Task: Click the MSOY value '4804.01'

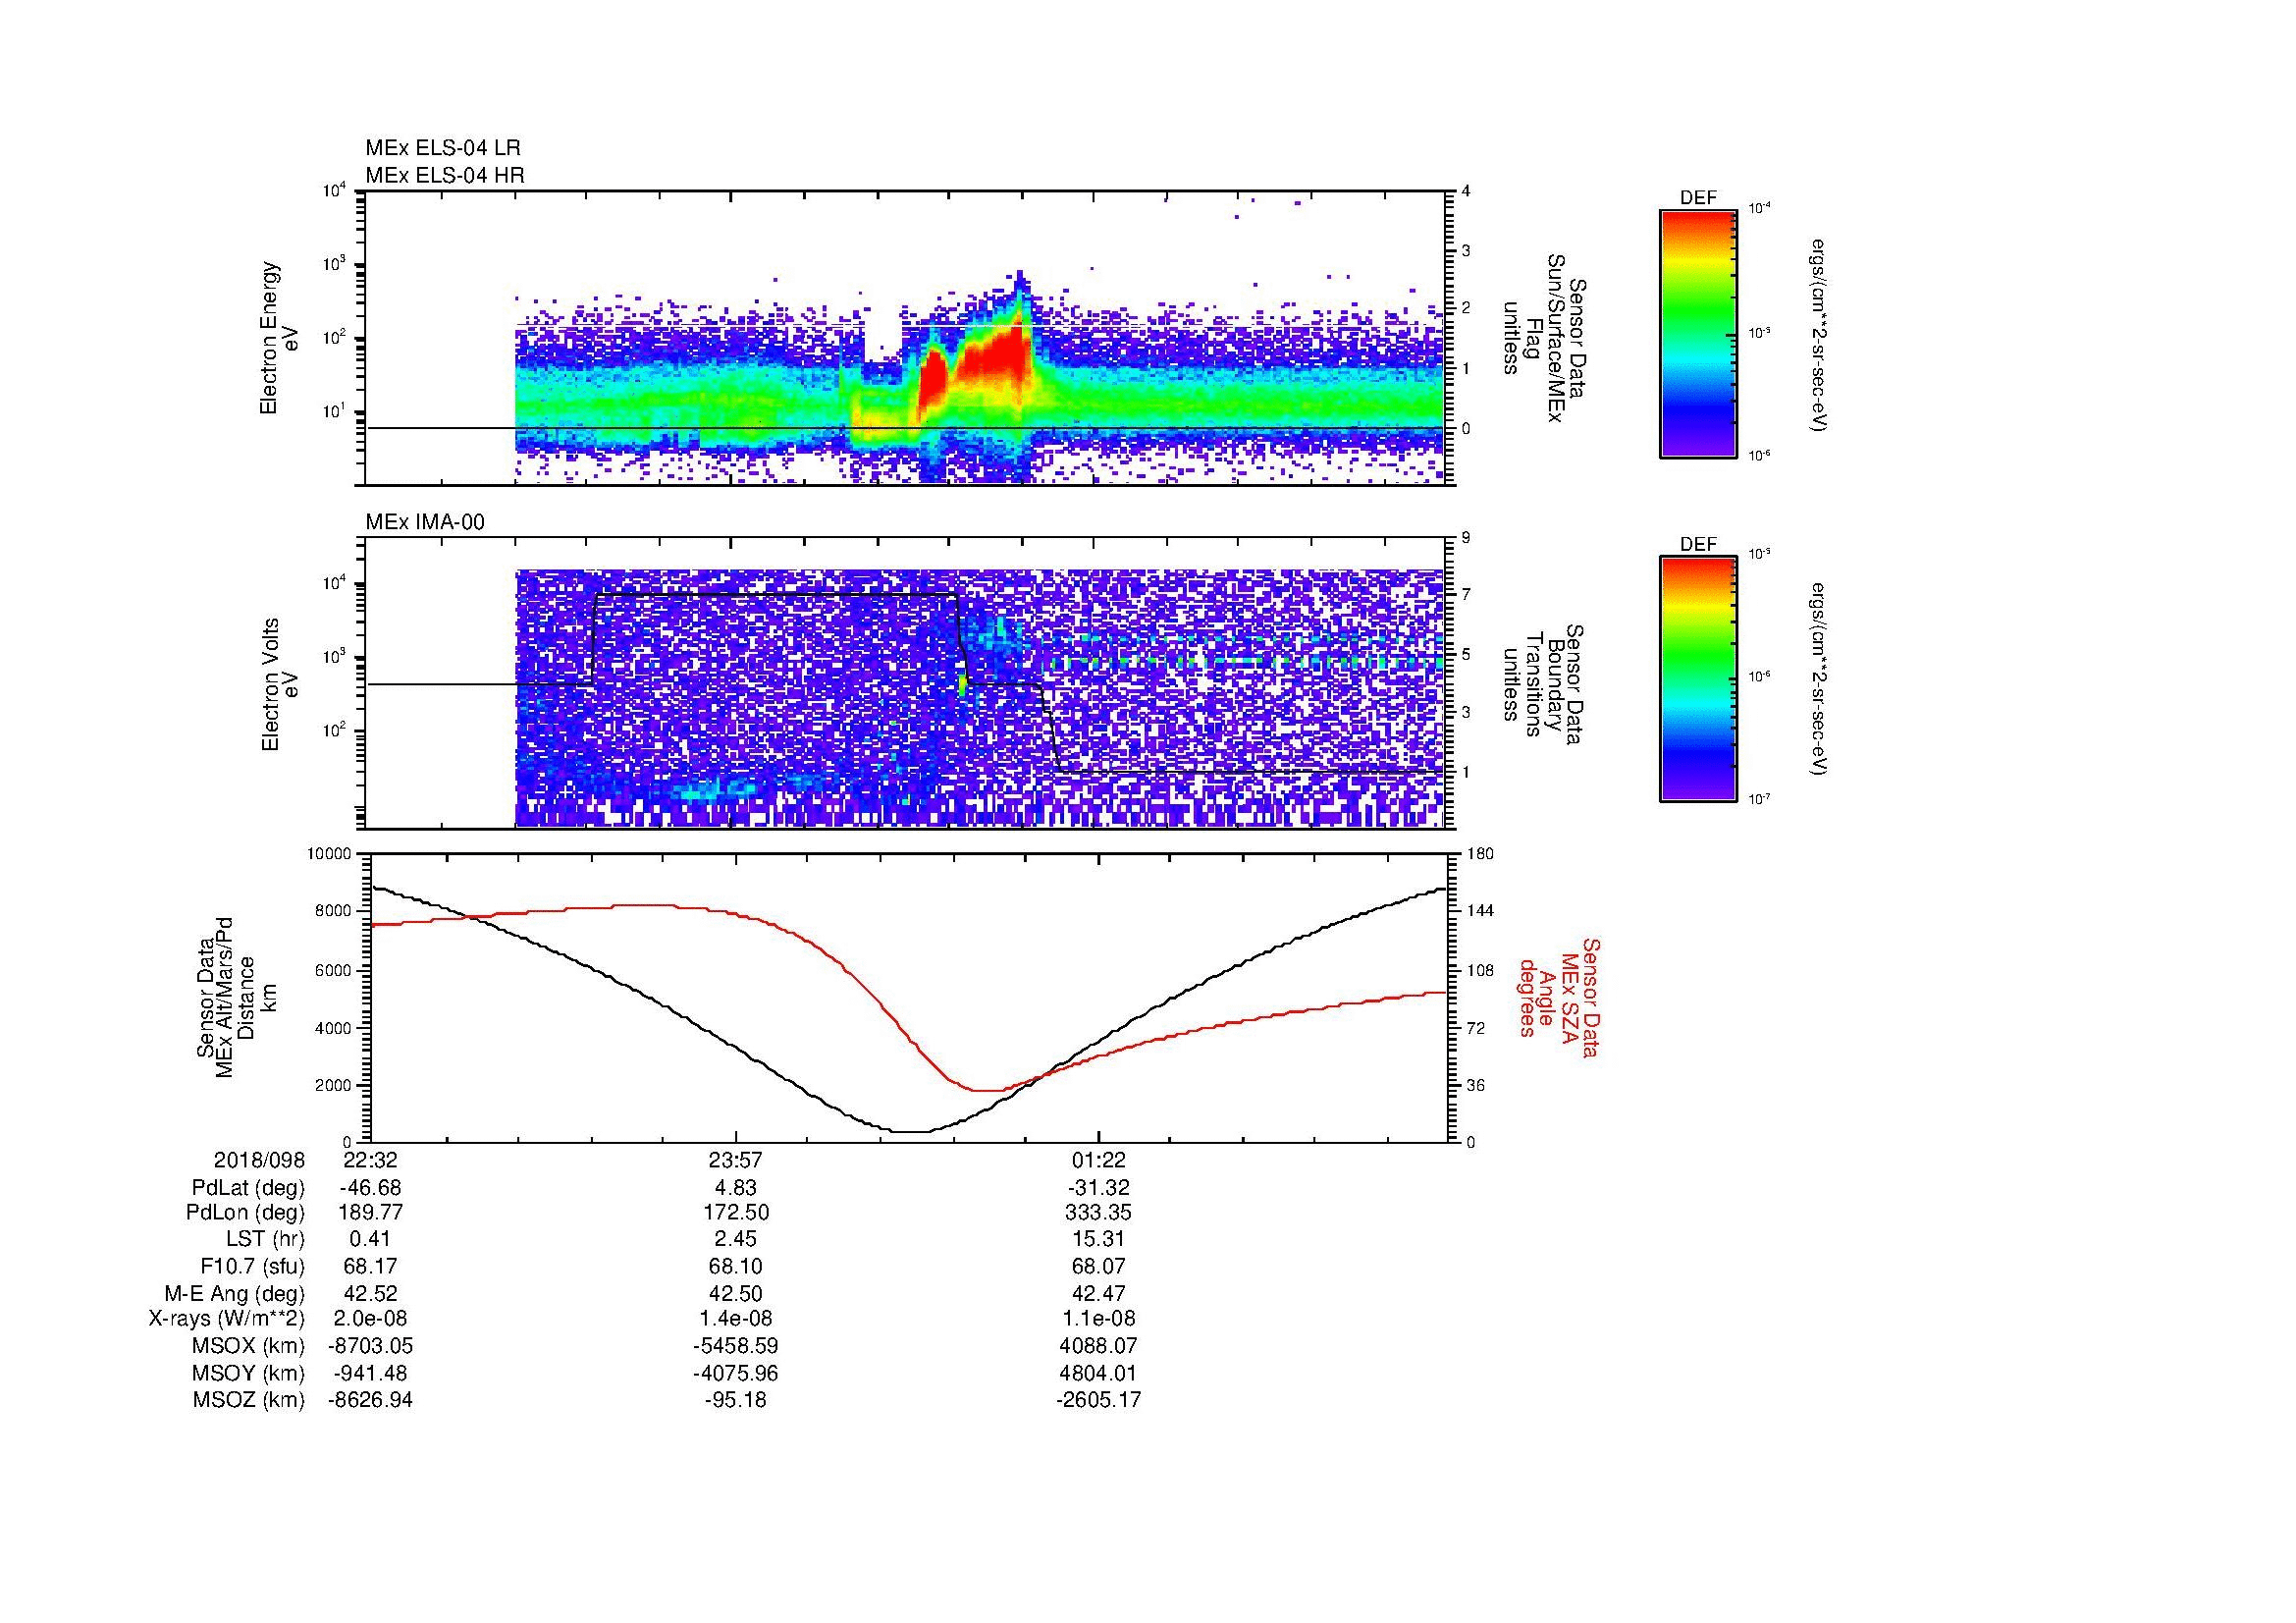Action: click(1098, 1373)
